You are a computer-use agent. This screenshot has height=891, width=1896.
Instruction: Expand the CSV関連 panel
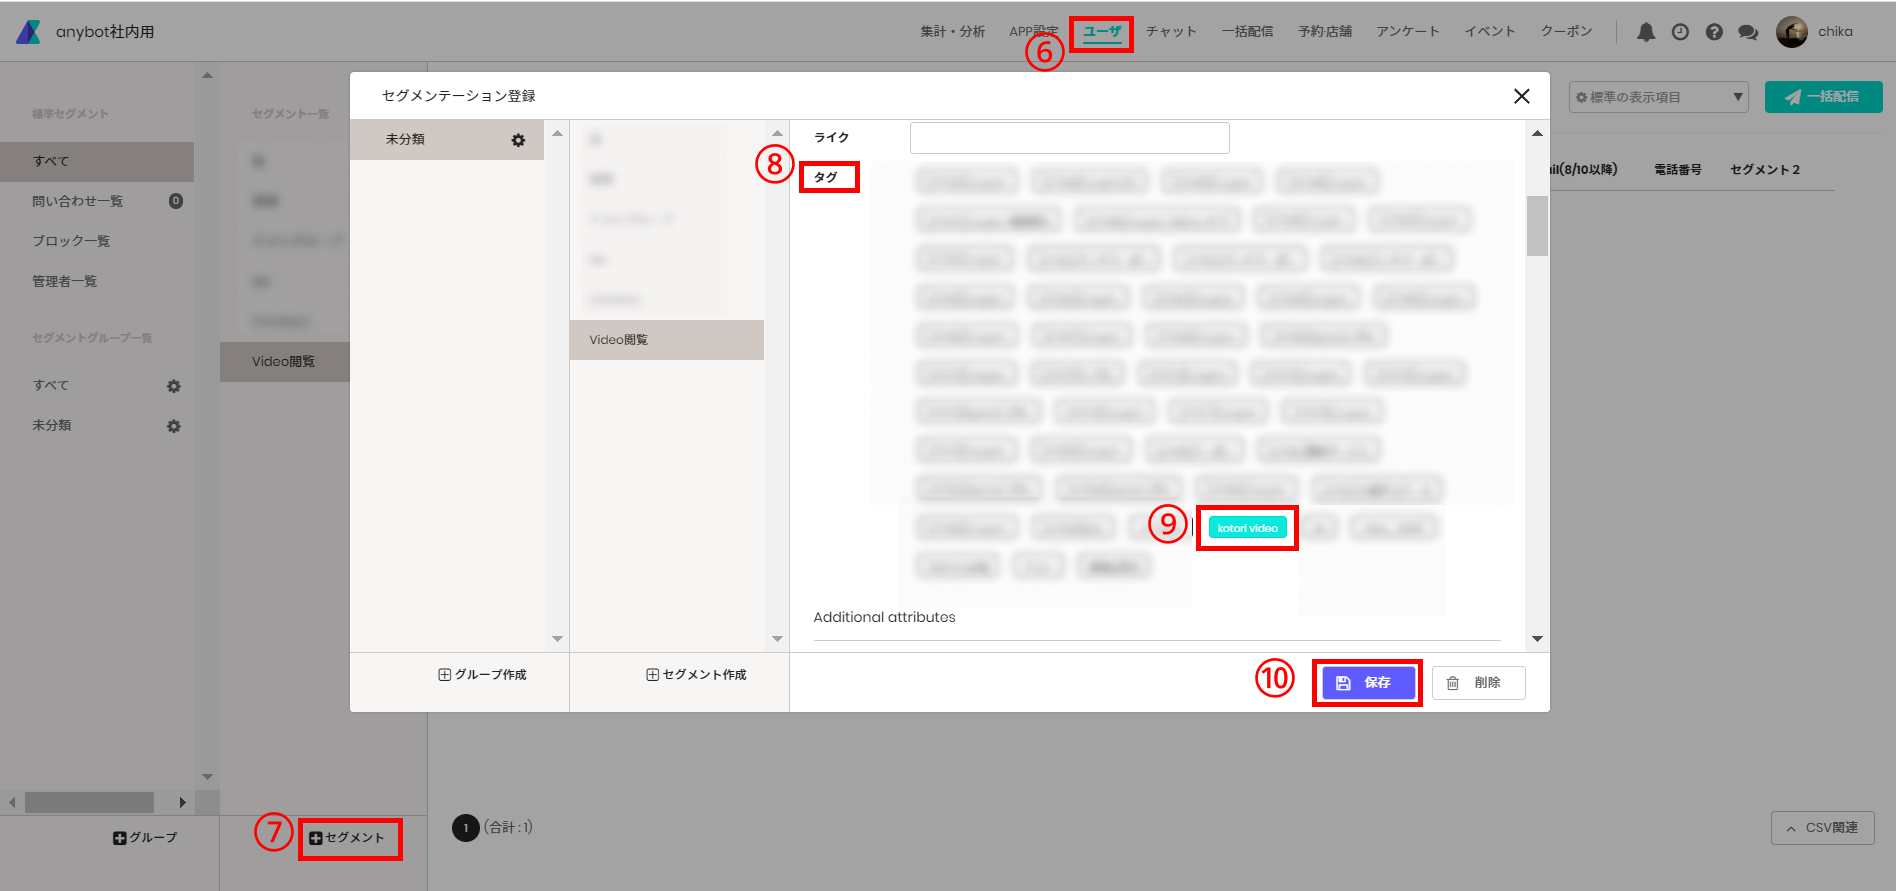(1822, 828)
